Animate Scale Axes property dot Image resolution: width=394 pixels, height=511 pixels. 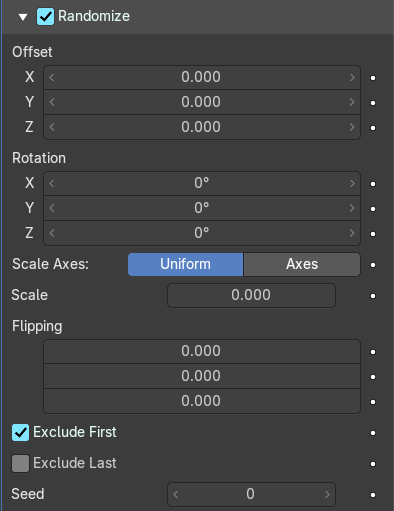click(x=373, y=265)
